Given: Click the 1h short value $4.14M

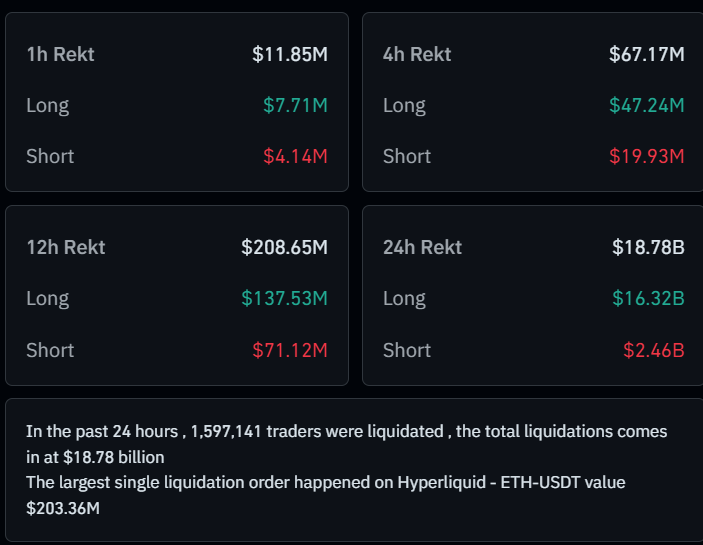Looking at the screenshot, I should [295, 156].
